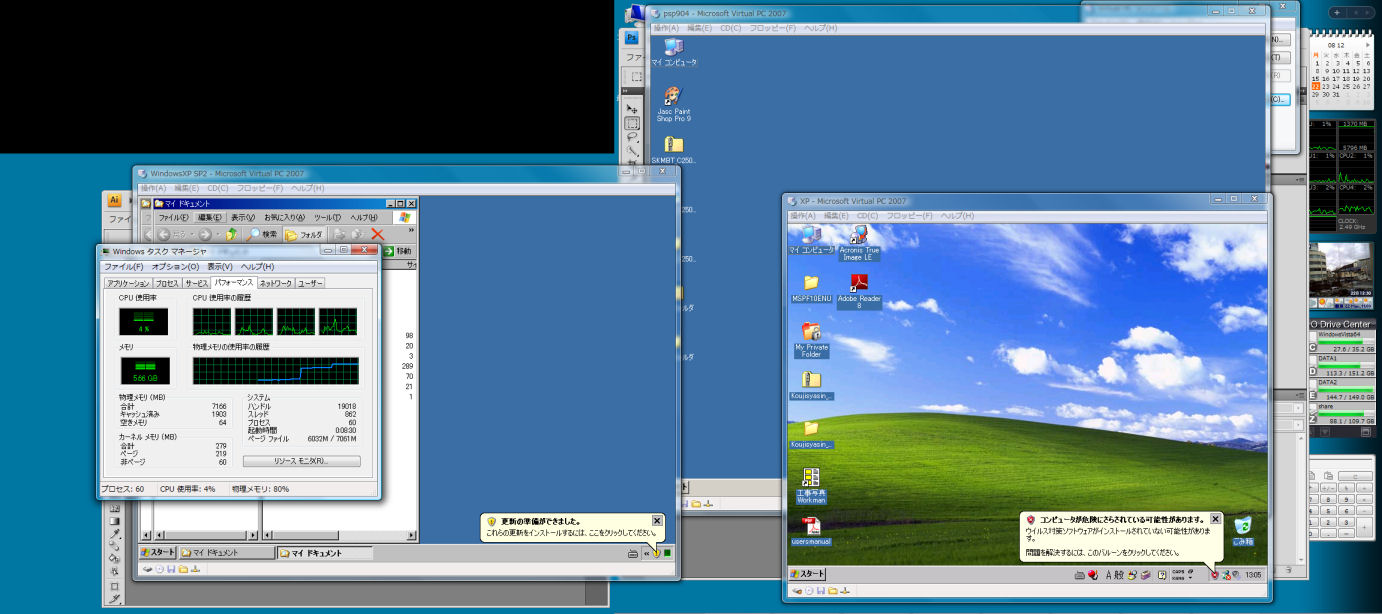Image resolution: width=1382 pixels, height=614 pixels.
Task: Click the Folders toolbar button in My Documents
Action: 304,234
